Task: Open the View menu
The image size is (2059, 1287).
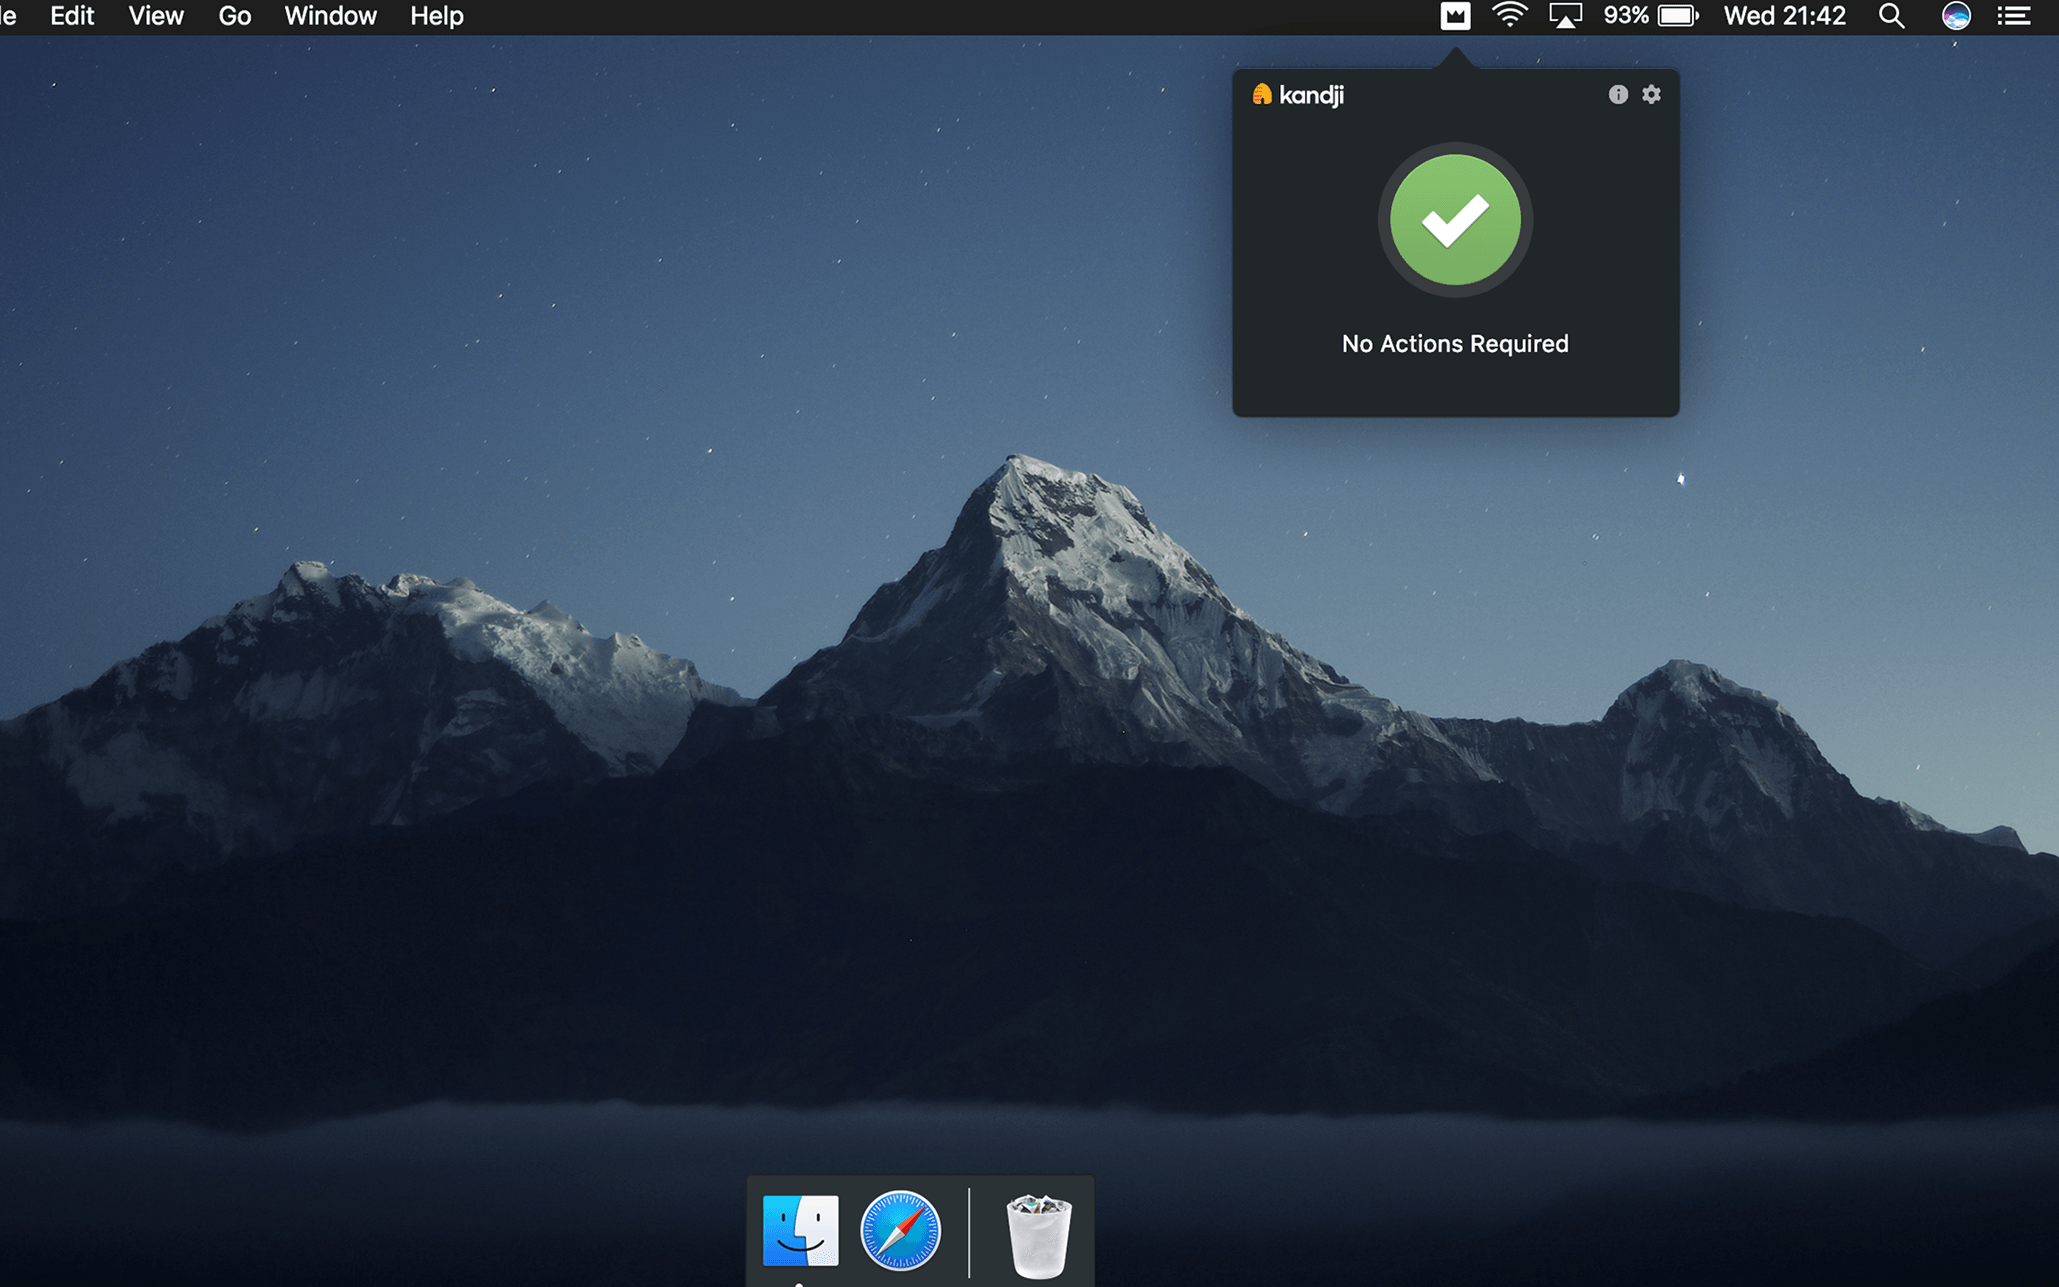Action: (x=156, y=16)
